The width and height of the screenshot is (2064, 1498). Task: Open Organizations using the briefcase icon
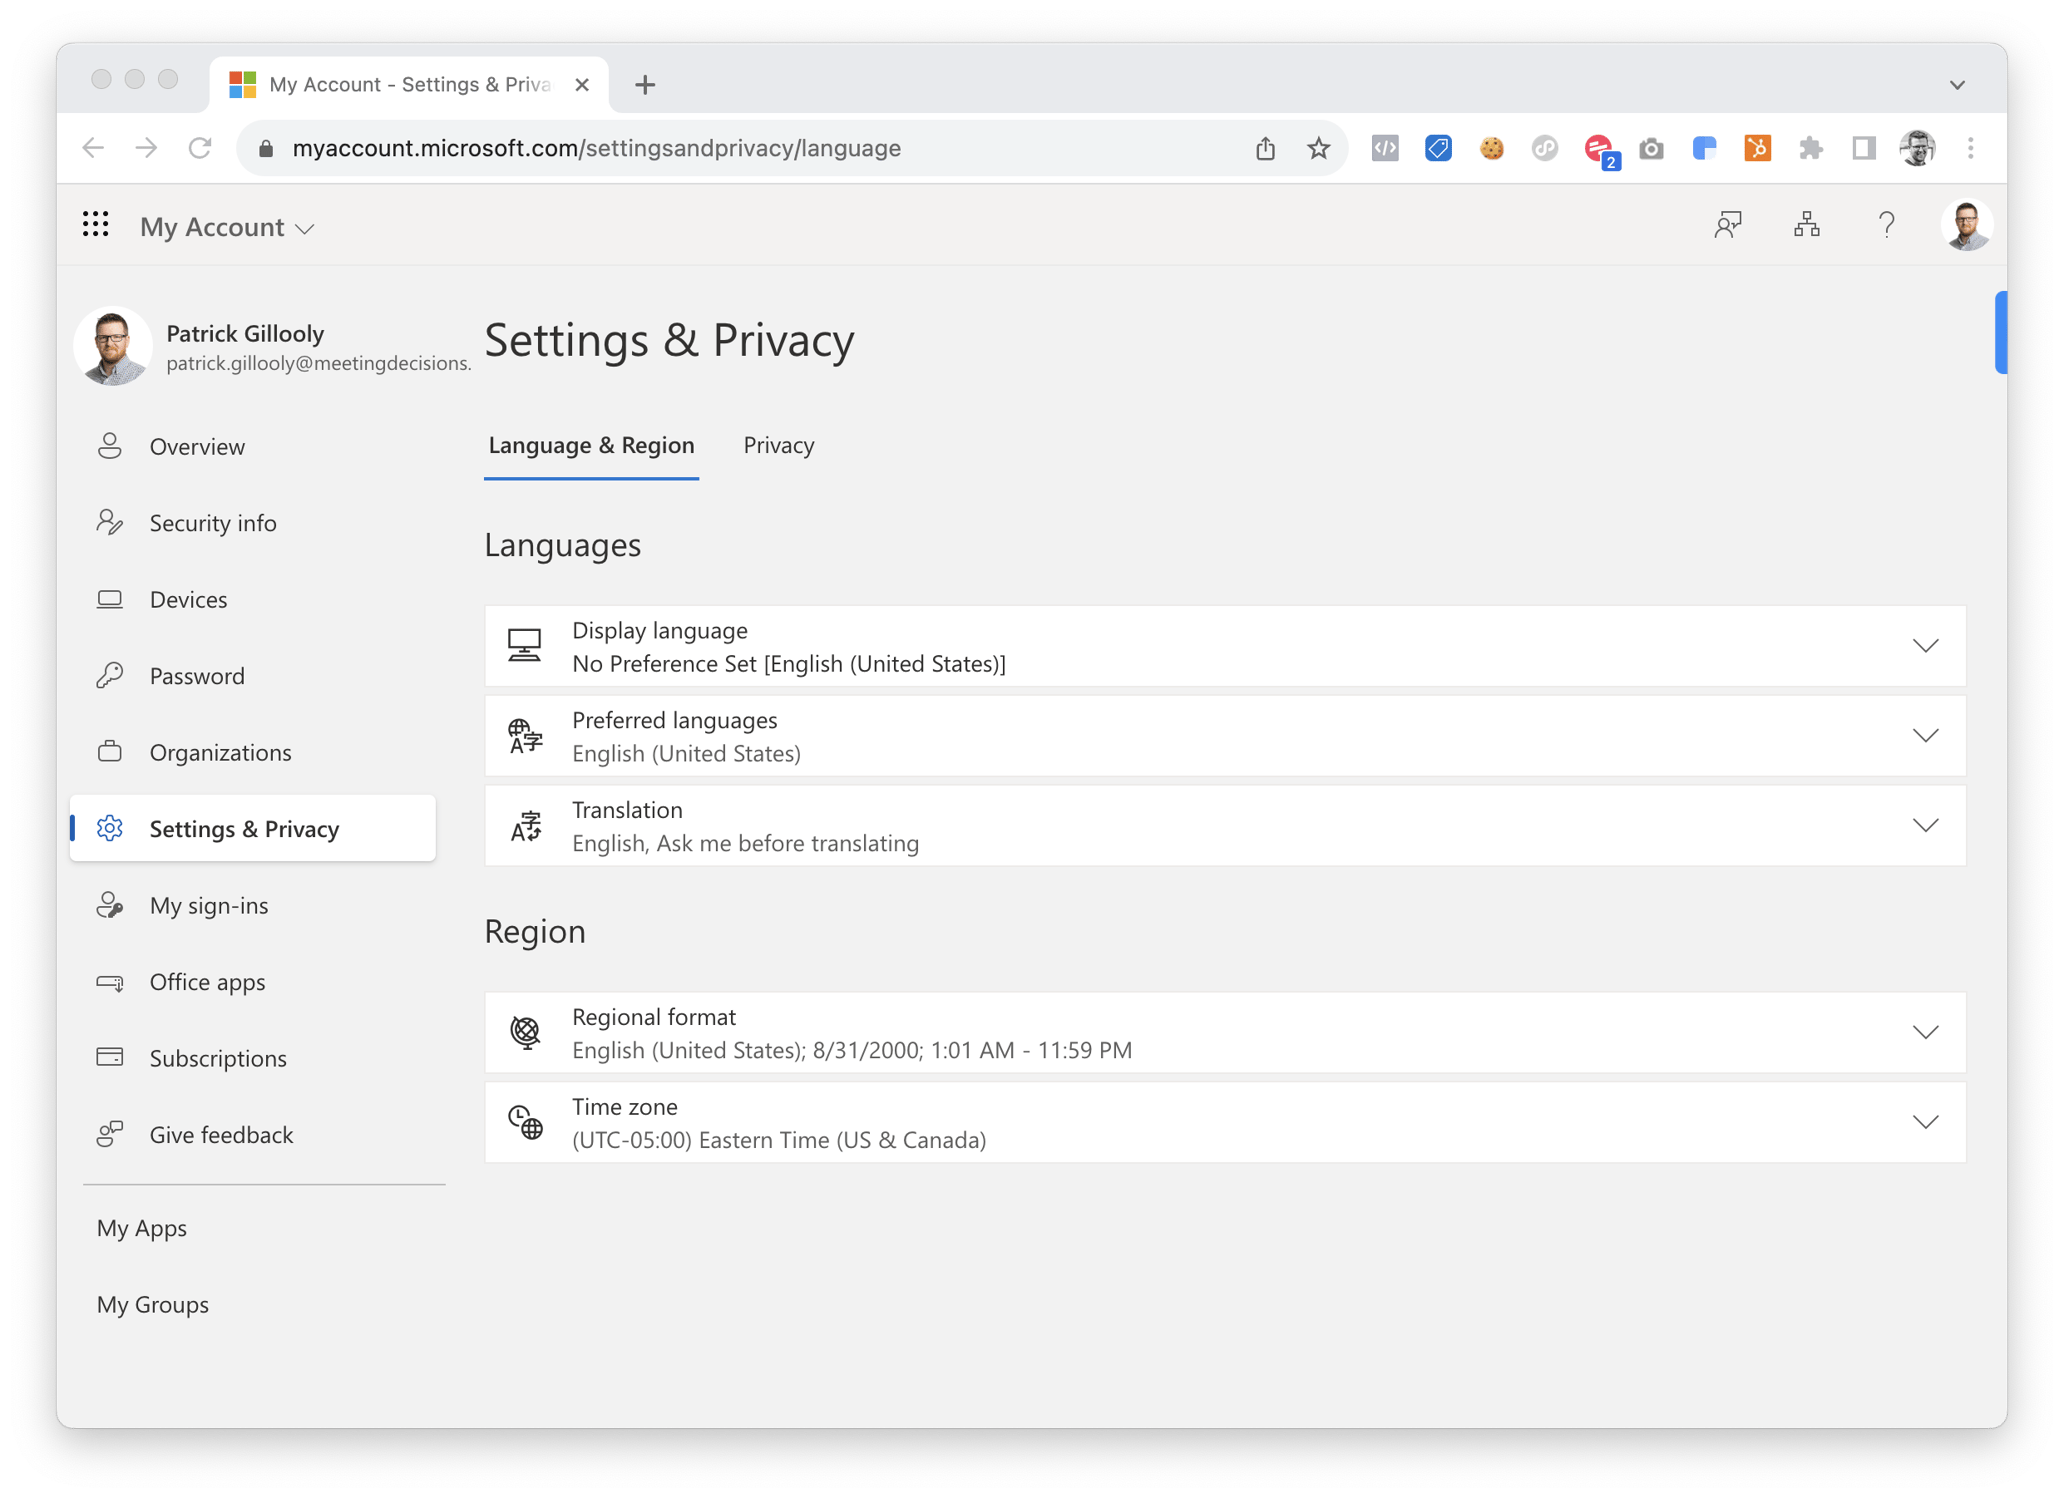tap(110, 751)
